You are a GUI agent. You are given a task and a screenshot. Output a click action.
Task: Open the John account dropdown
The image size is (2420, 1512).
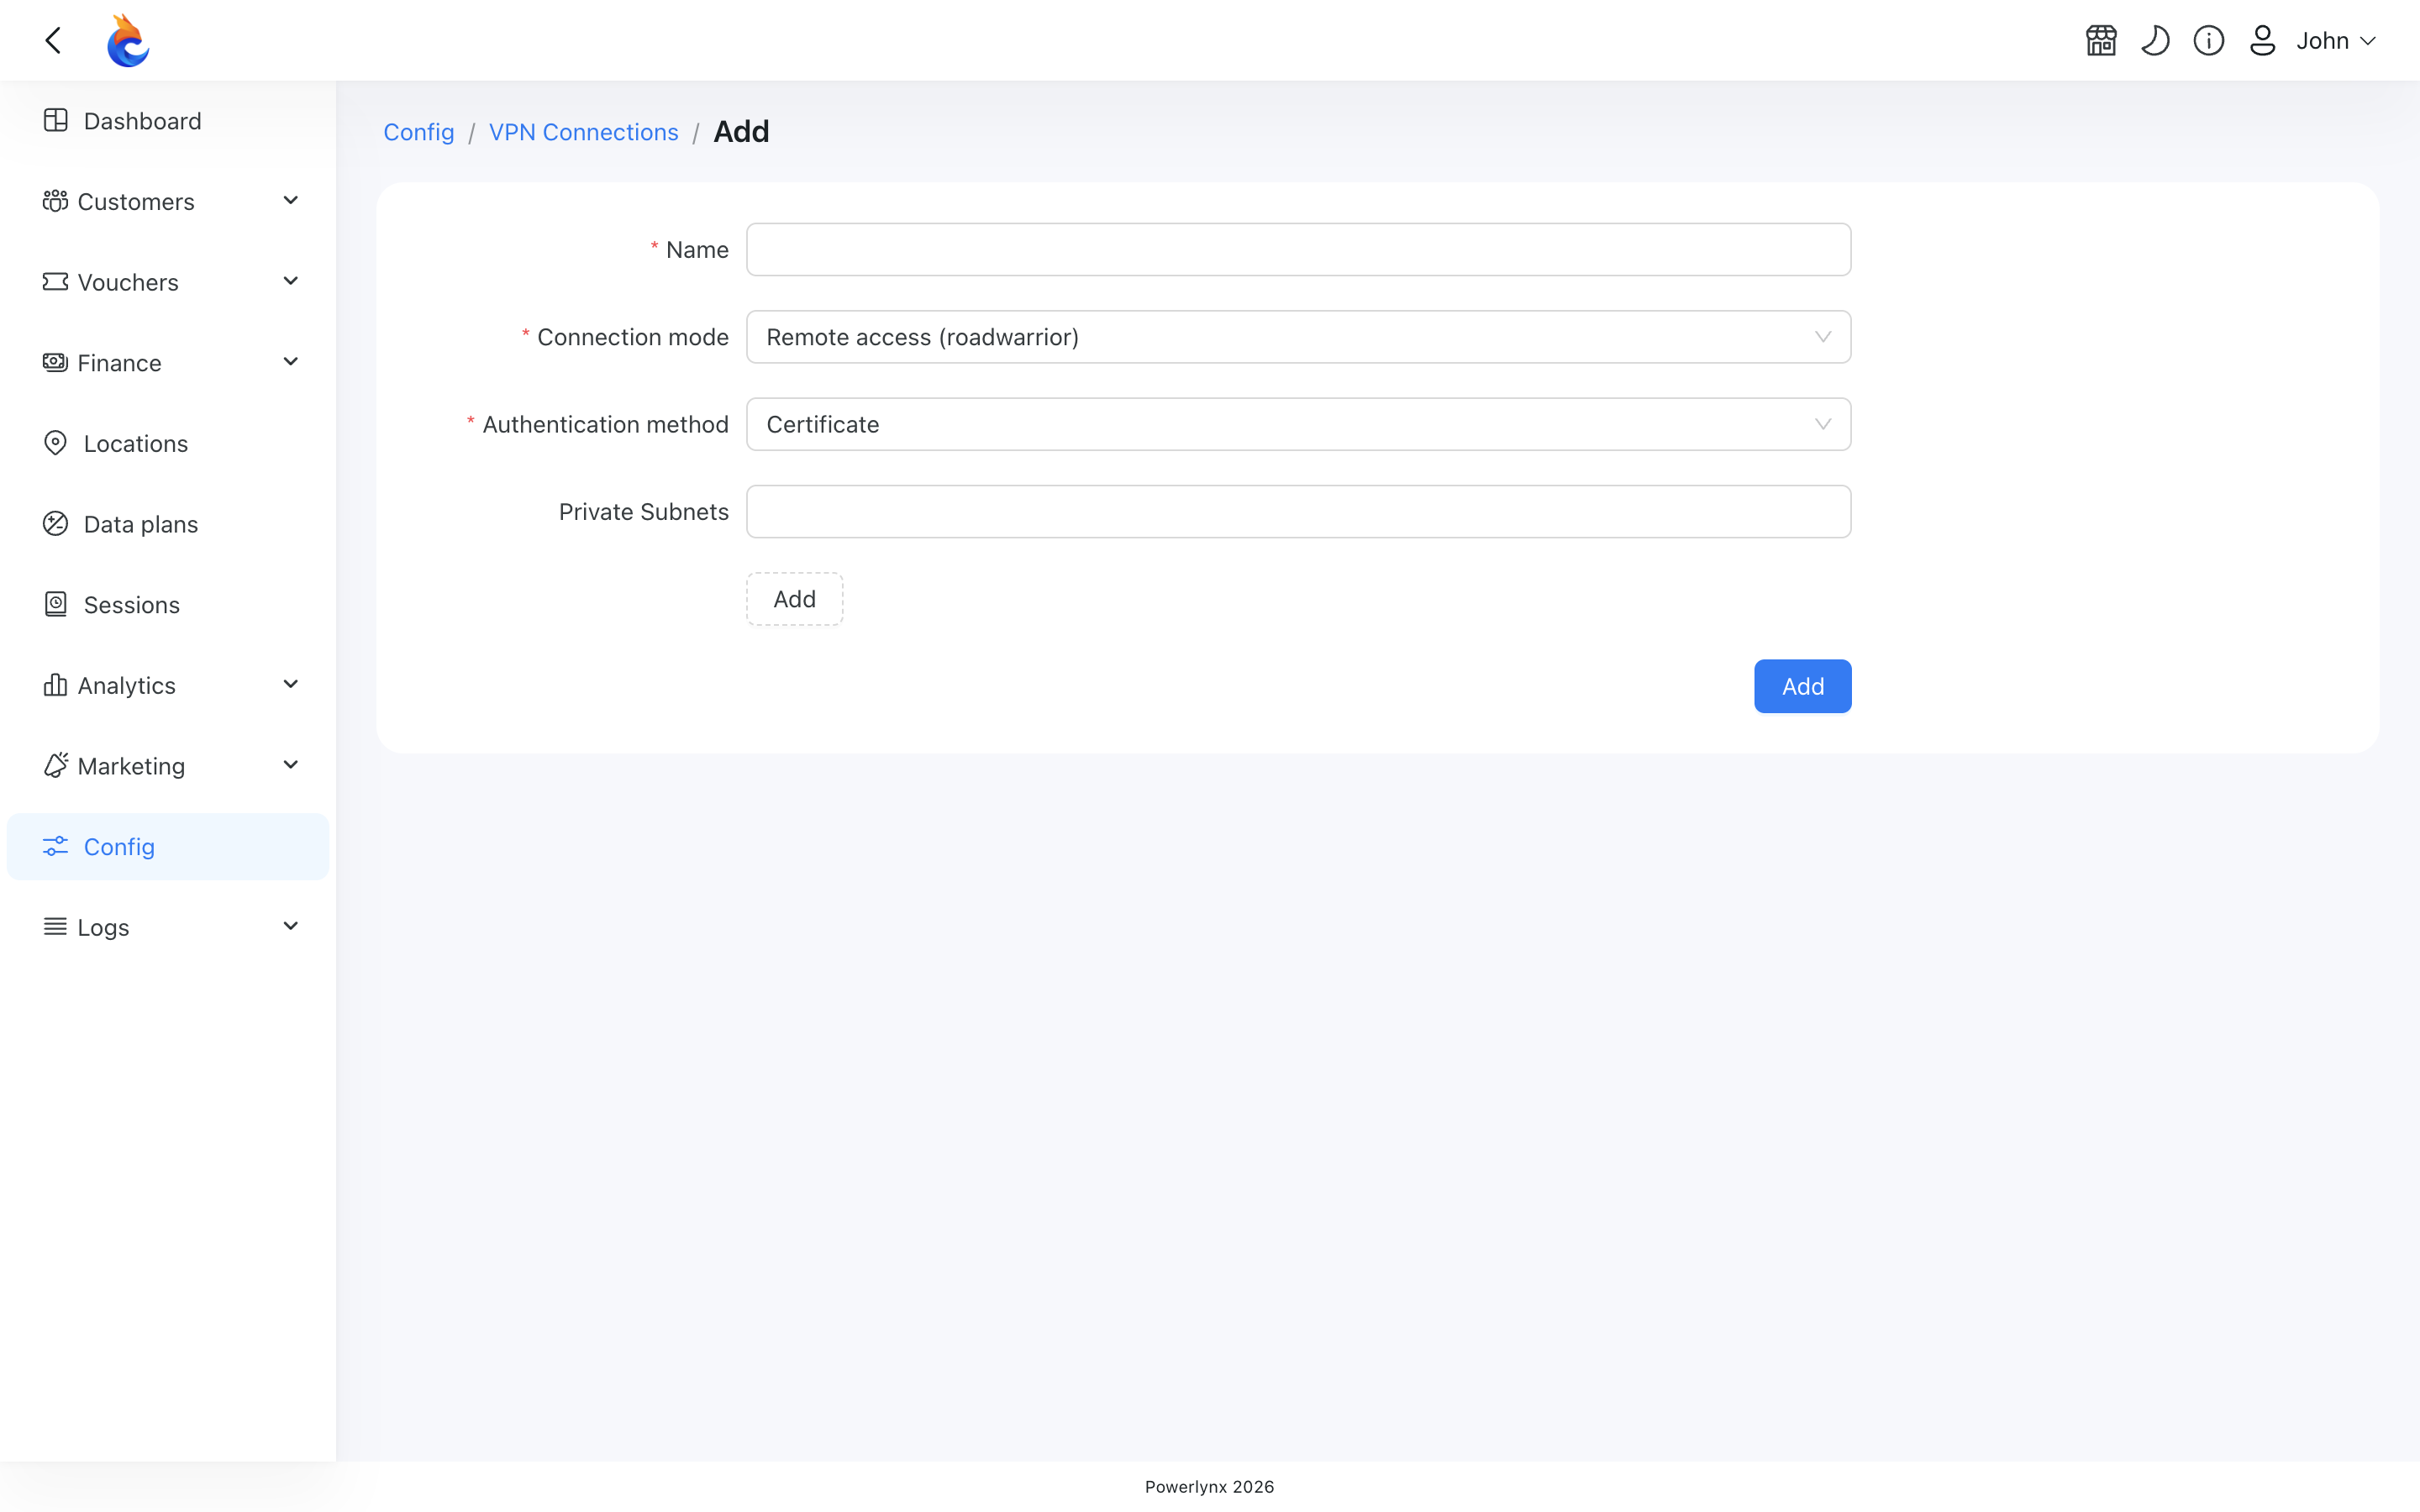tap(2336, 40)
